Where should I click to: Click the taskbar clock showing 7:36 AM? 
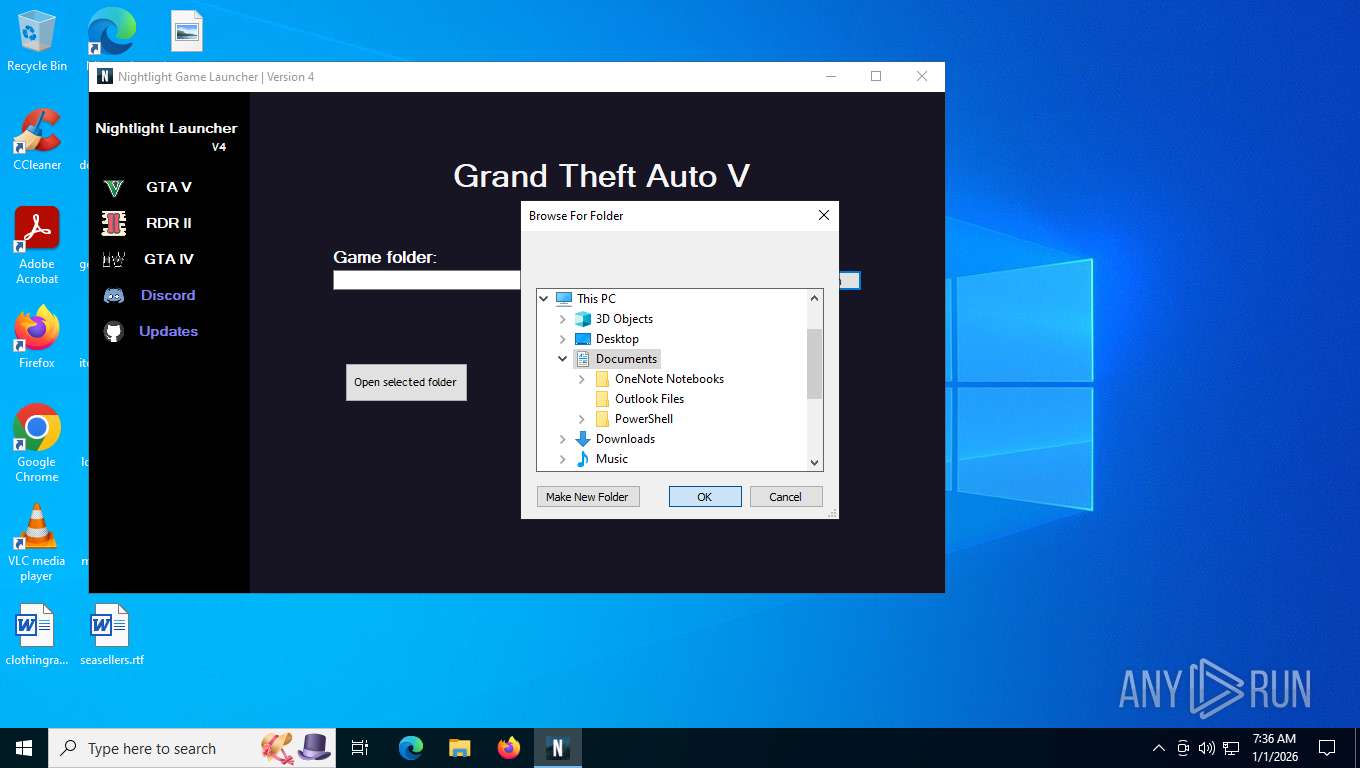coord(1274,748)
